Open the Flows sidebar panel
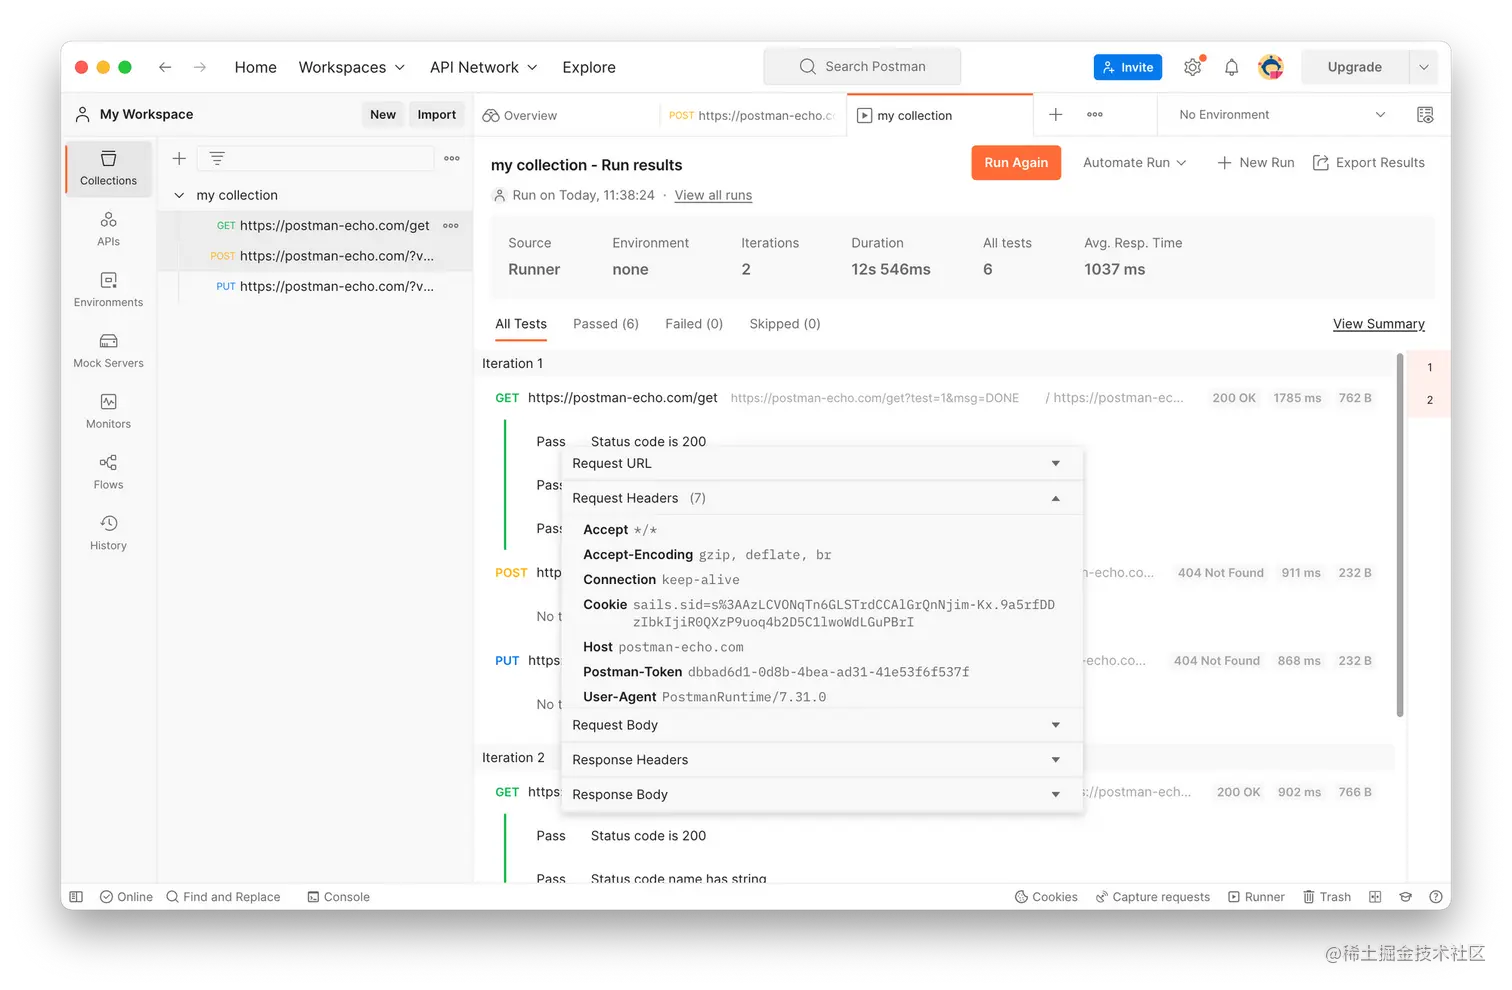 pos(108,472)
